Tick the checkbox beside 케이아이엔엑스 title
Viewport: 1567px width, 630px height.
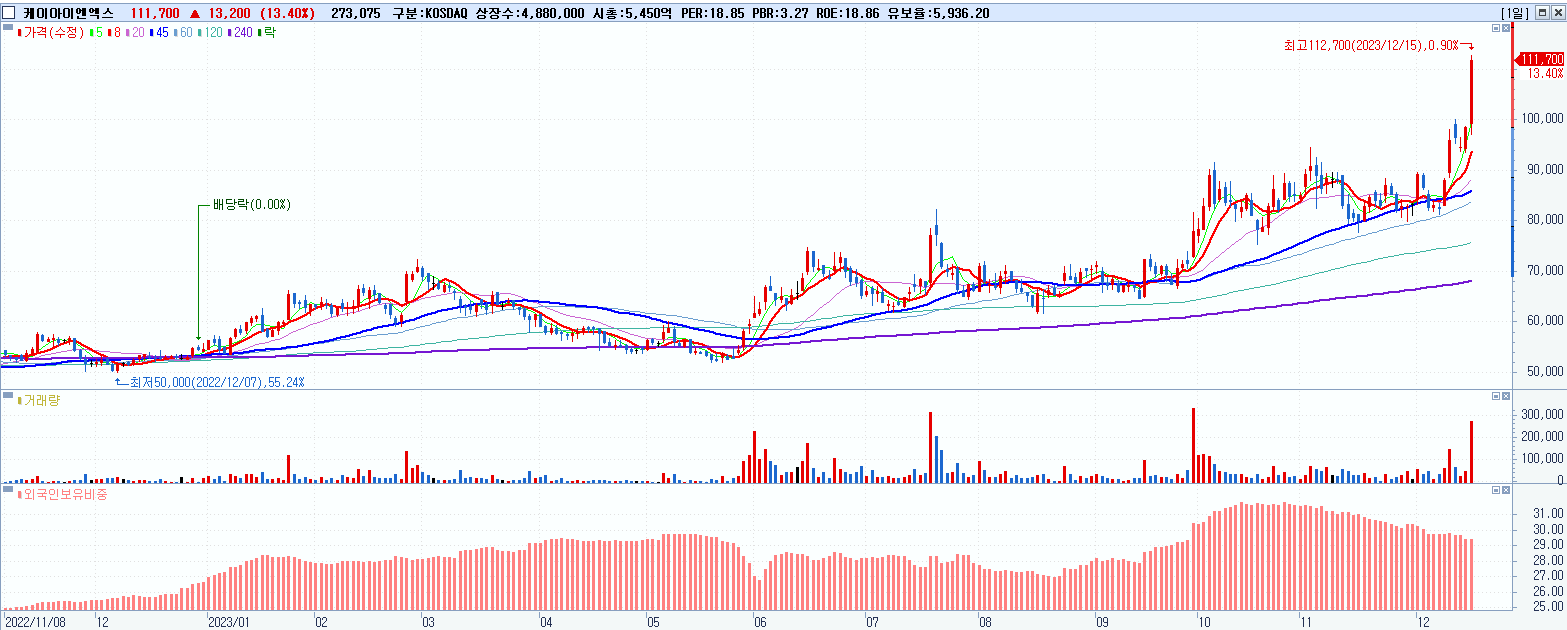pyautogui.click(x=9, y=13)
